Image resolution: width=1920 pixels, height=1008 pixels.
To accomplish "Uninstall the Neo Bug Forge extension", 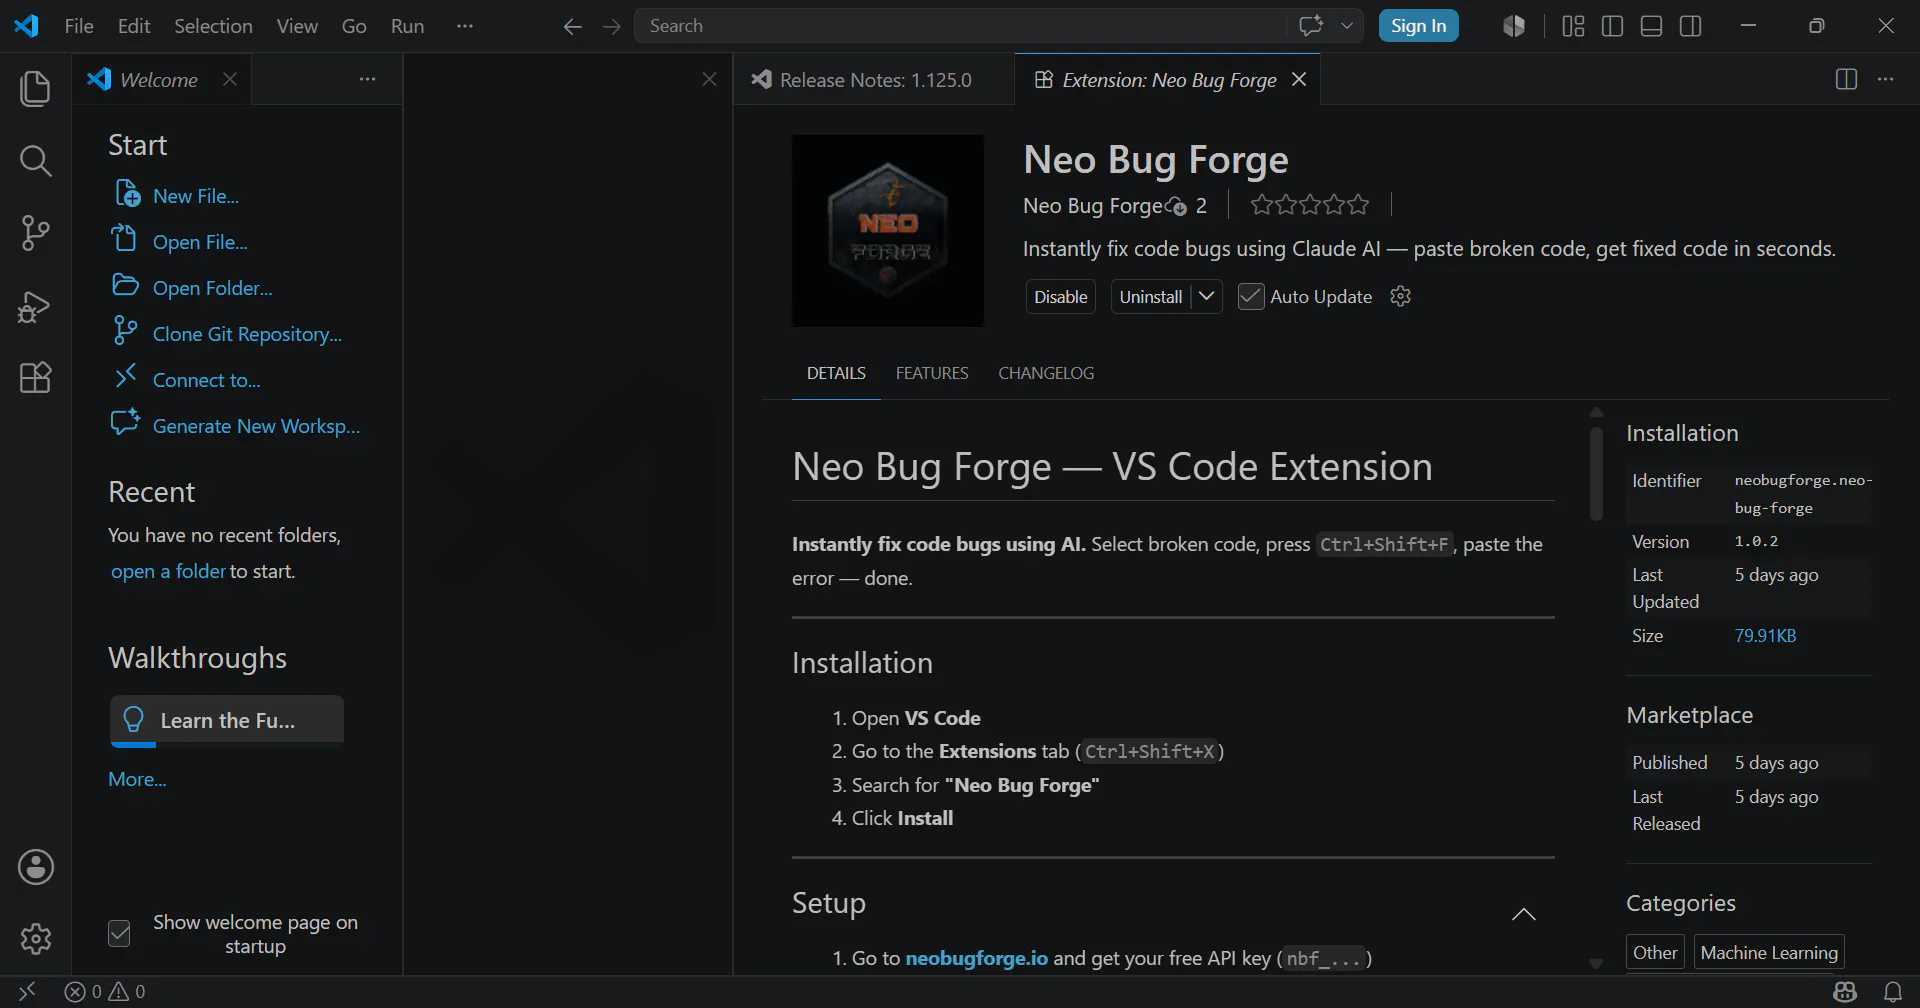I will 1151,297.
